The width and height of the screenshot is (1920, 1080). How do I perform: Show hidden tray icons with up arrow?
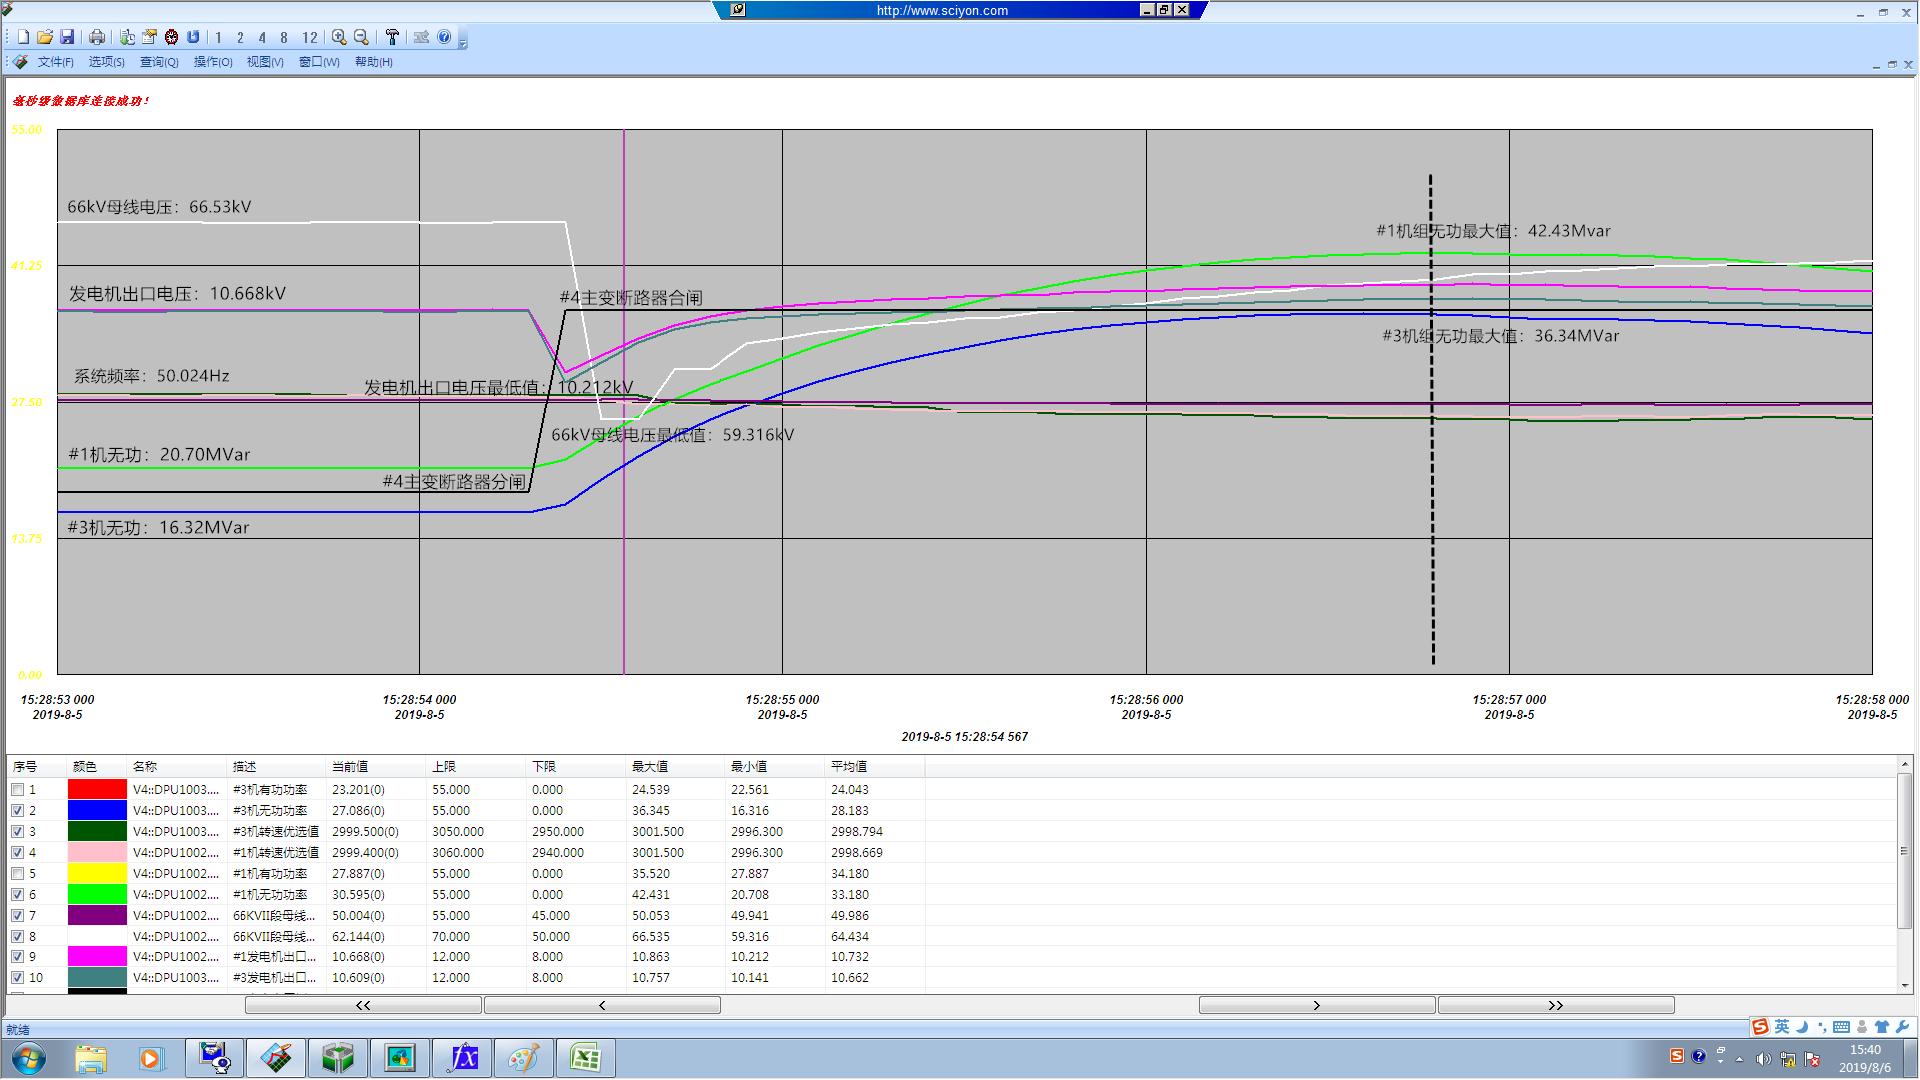pyautogui.click(x=1739, y=1059)
